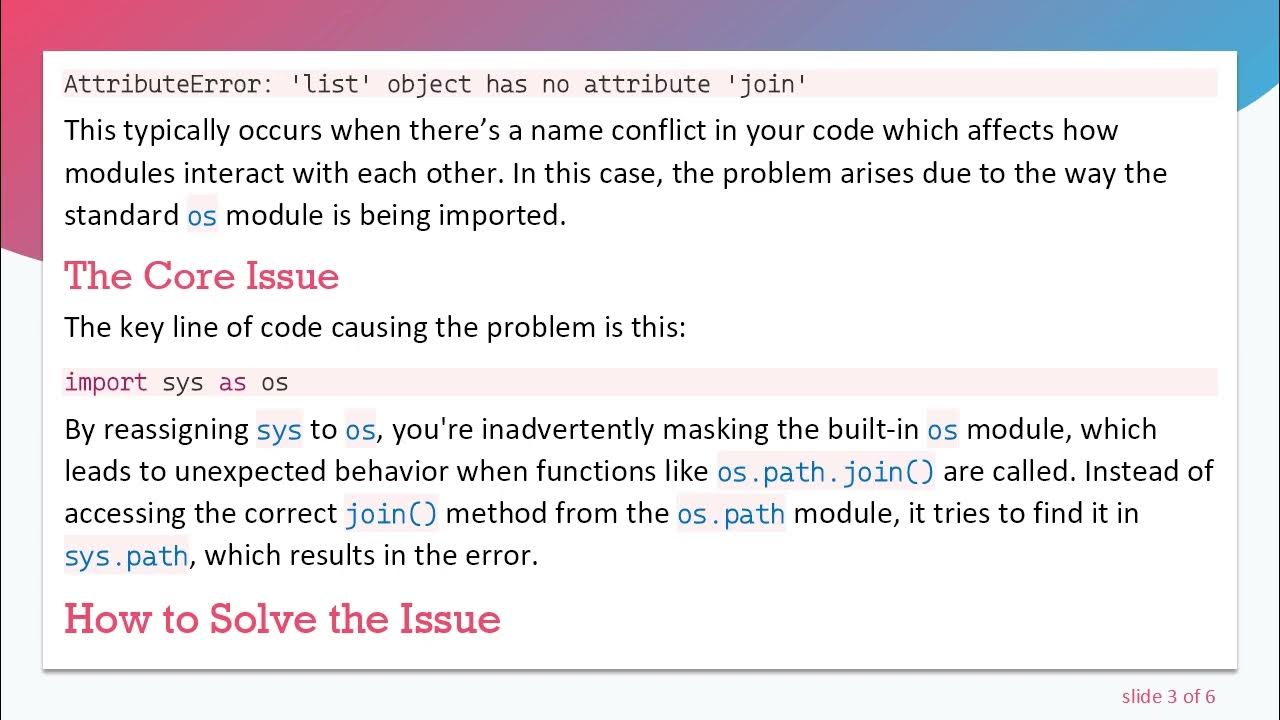This screenshot has height=720, width=1280.
Task: Click the inline code "os.path.join()"
Action: click(x=825, y=472)
